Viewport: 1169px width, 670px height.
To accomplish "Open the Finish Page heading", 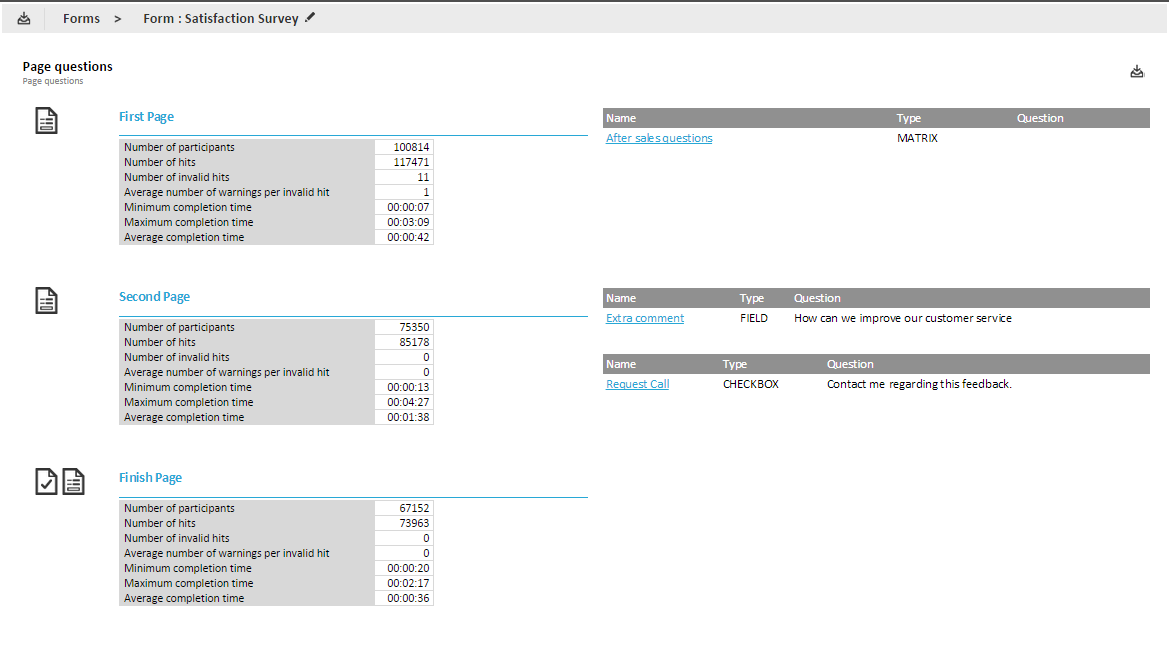I will coord(150,478).
